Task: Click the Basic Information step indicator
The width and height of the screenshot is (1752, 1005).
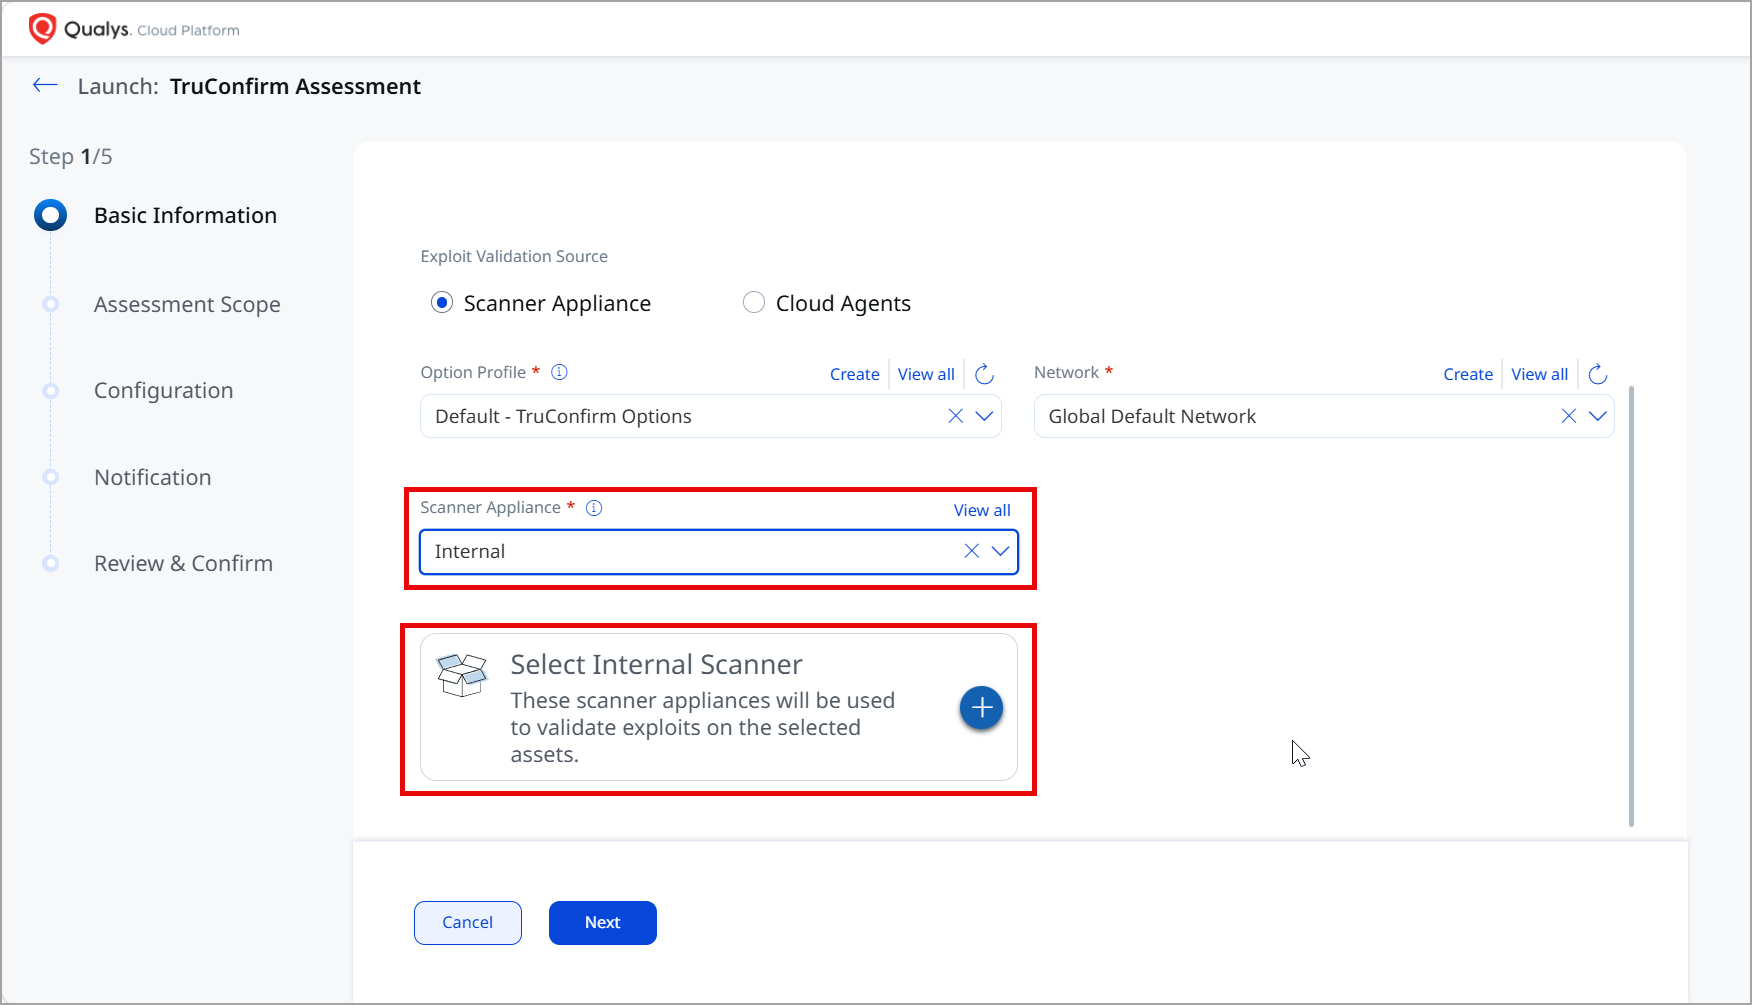Action: [x=50, y=215]
